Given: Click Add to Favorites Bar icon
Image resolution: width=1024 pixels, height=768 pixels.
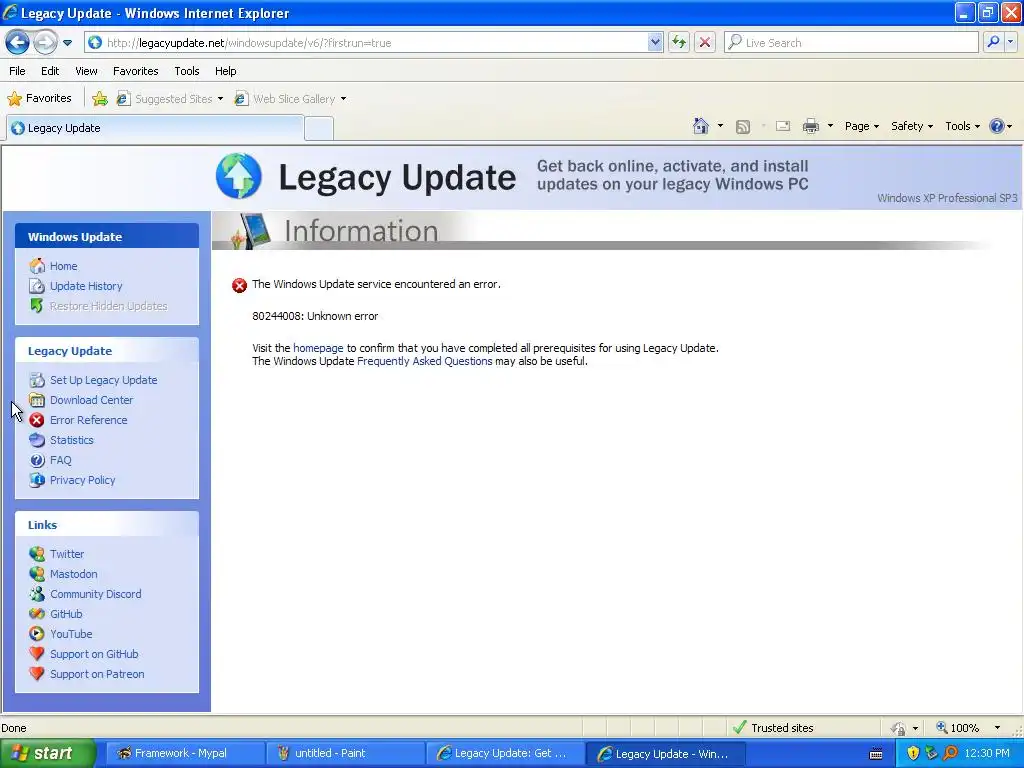Looking at the screenshot, I should point(100,99).
